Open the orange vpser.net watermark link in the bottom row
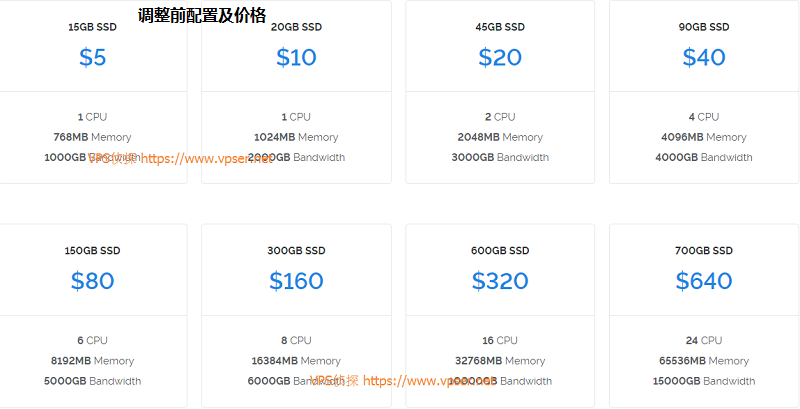The height and width of the screenshot is (409, 800). pos(430,381)
